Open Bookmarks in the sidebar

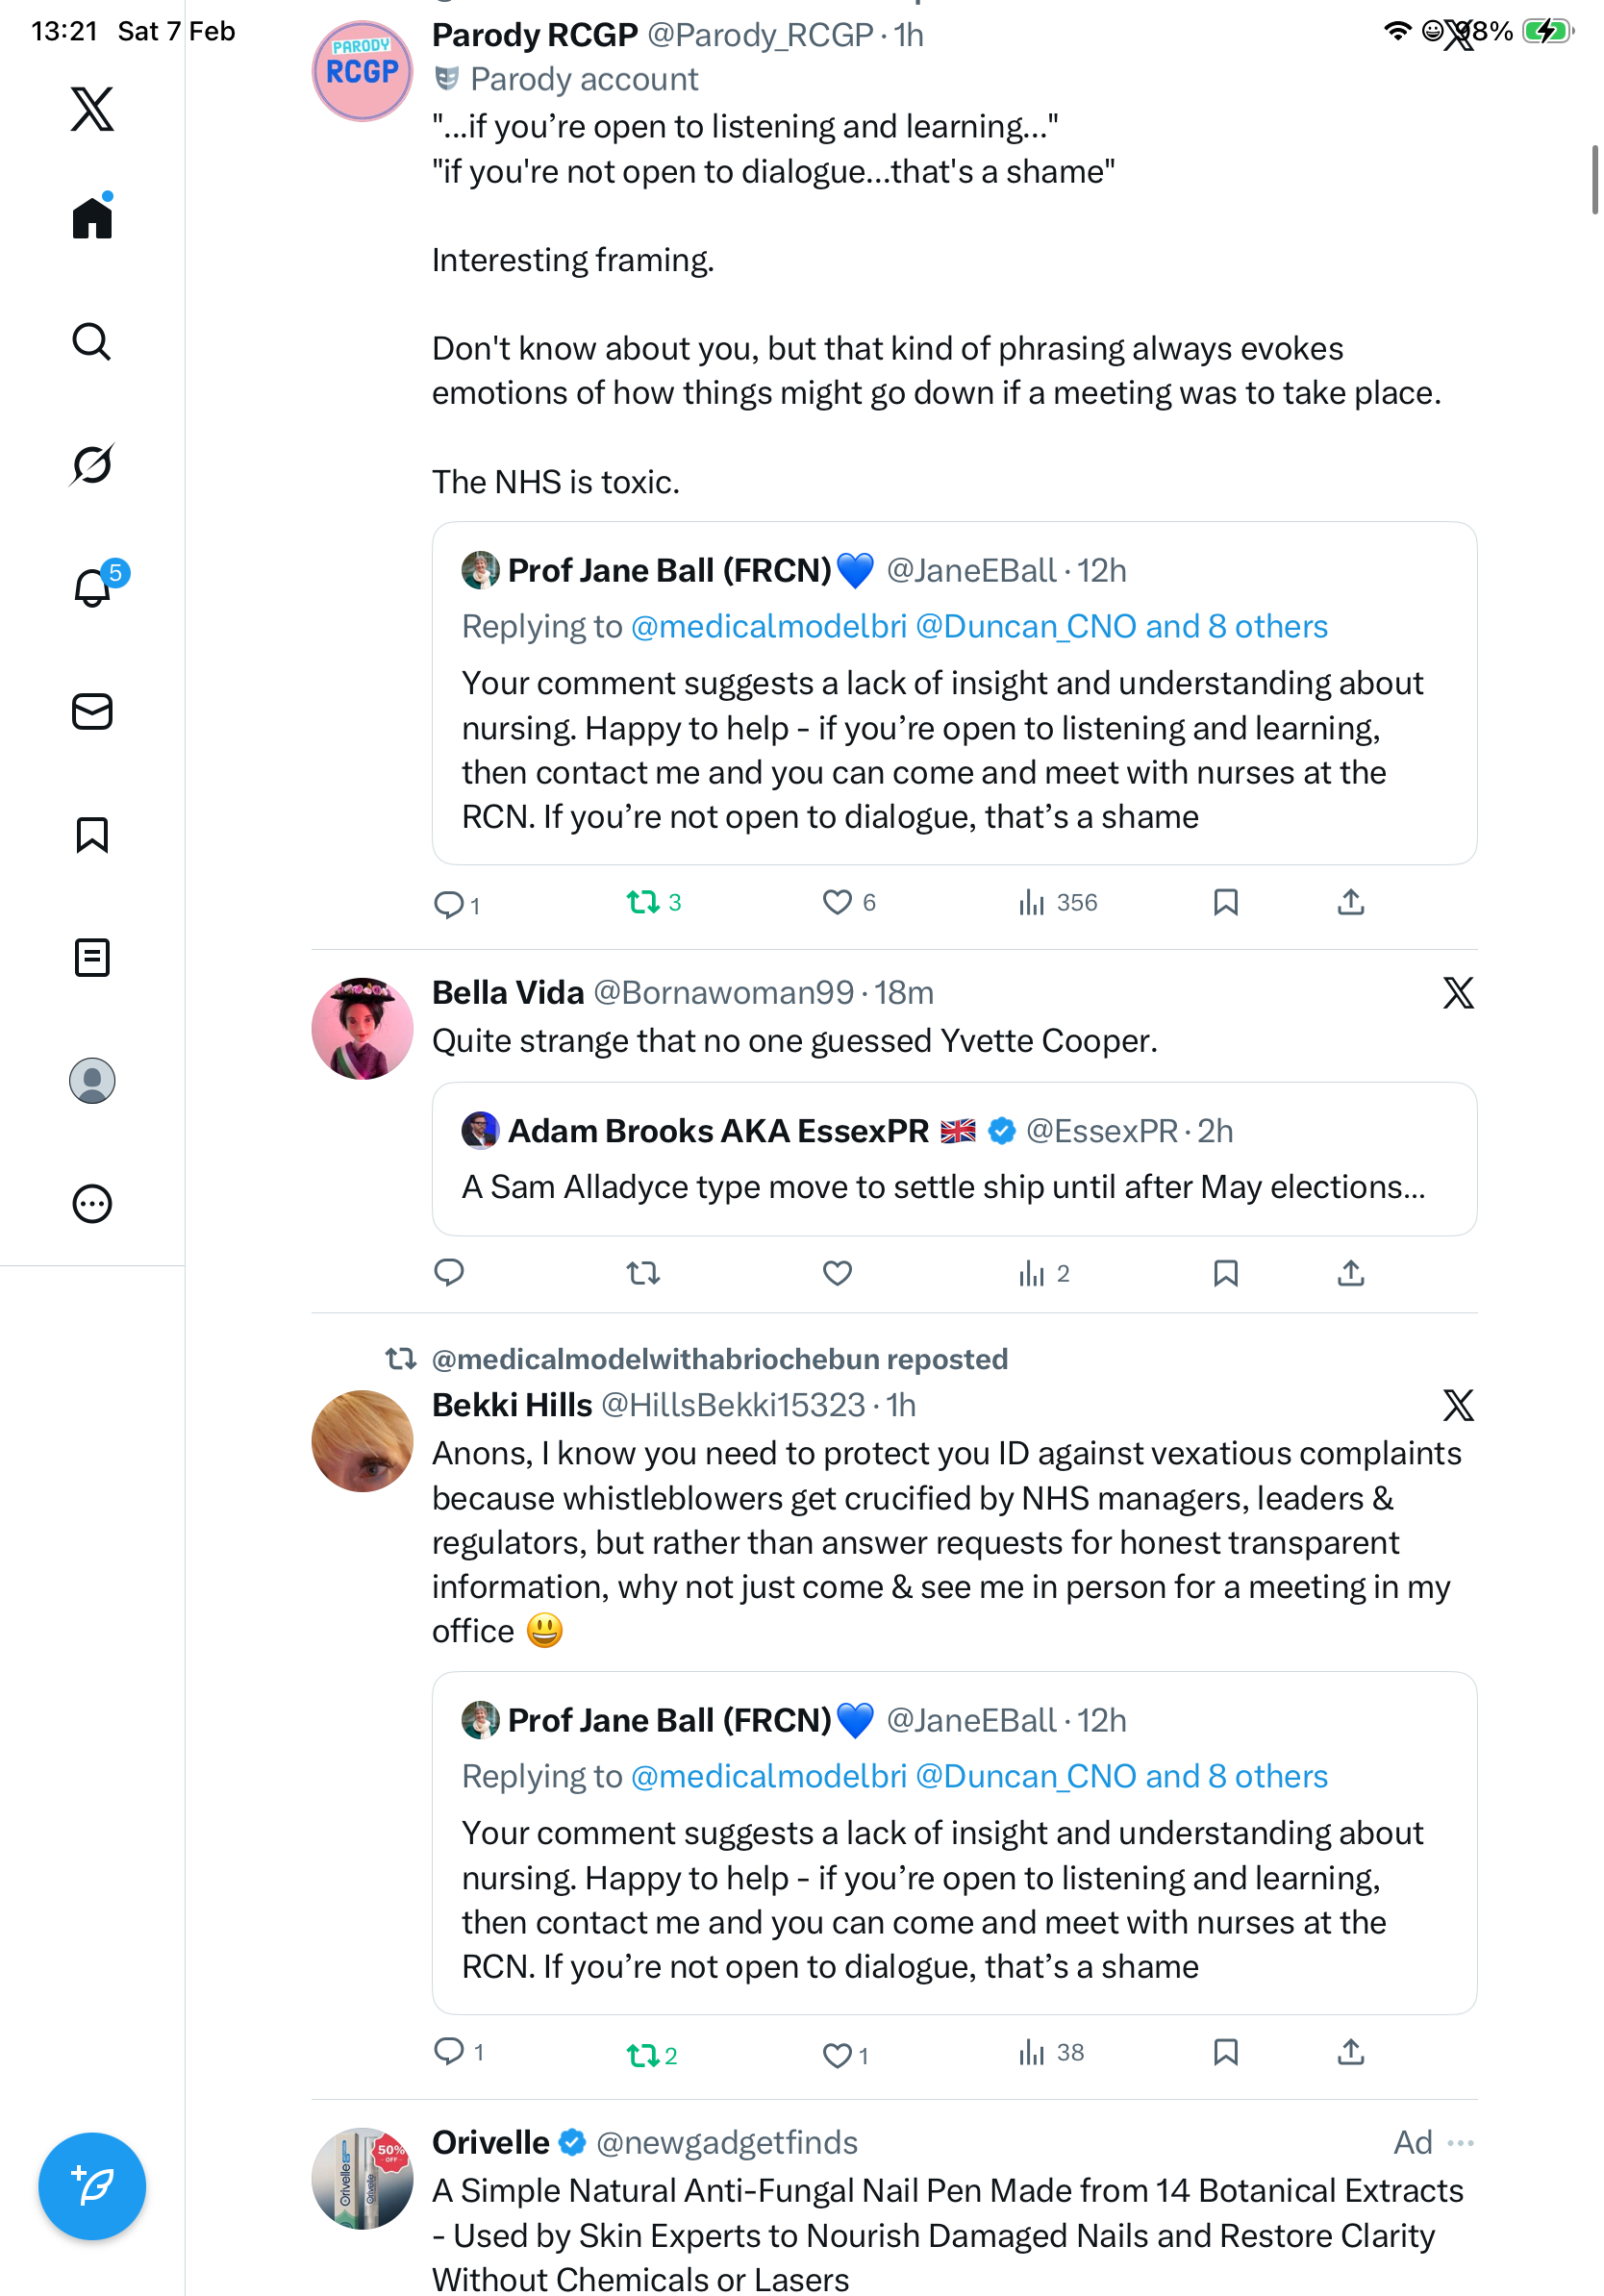[92, 834]
